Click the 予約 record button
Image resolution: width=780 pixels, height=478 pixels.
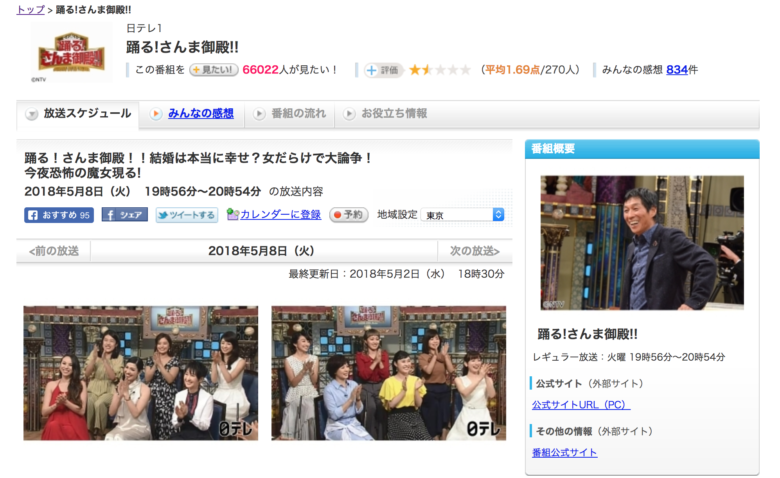click(x=349, y=215)
